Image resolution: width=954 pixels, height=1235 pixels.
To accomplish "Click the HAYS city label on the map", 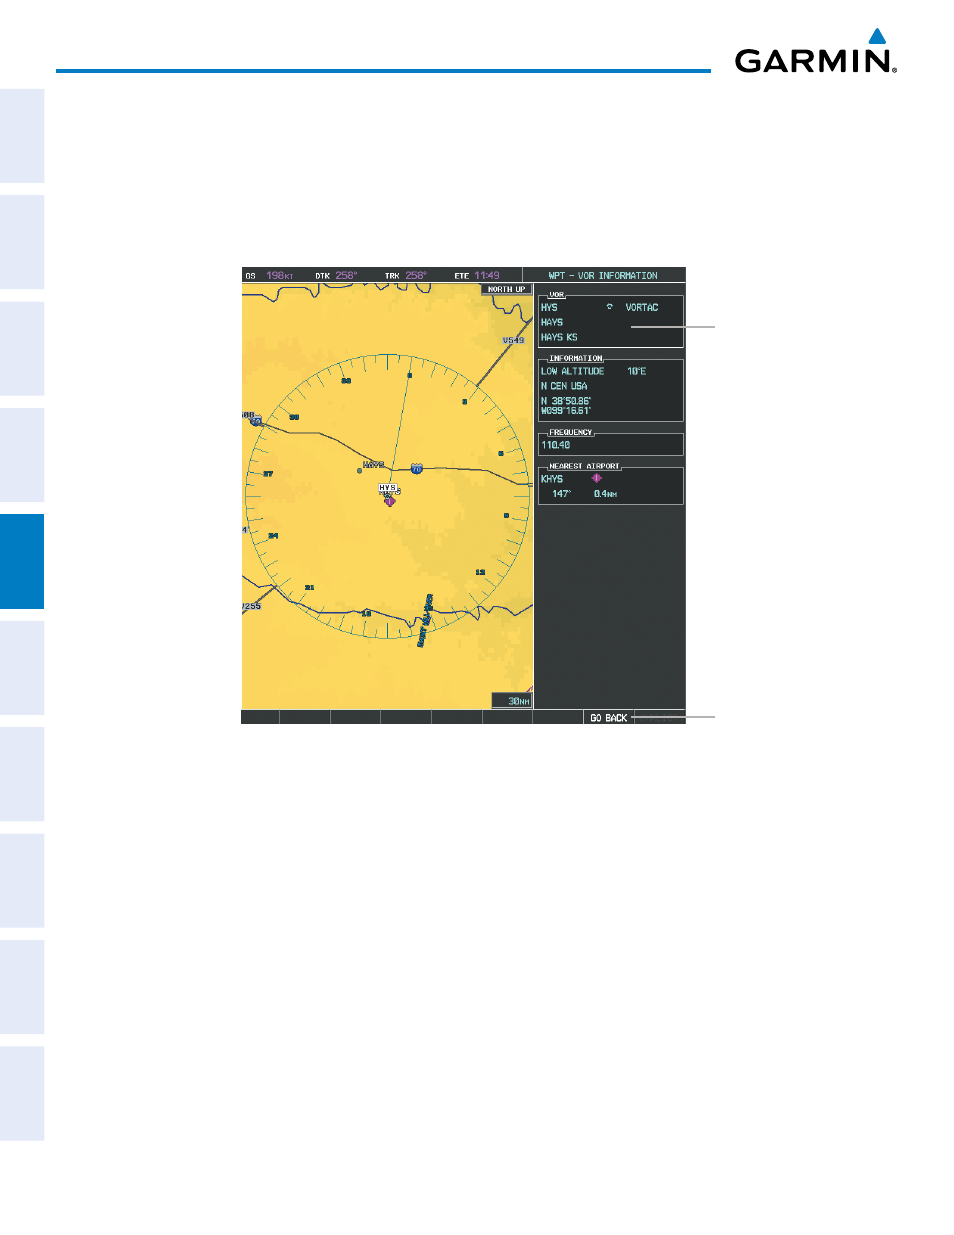I will pyautogui.click(x=374, y=465).
